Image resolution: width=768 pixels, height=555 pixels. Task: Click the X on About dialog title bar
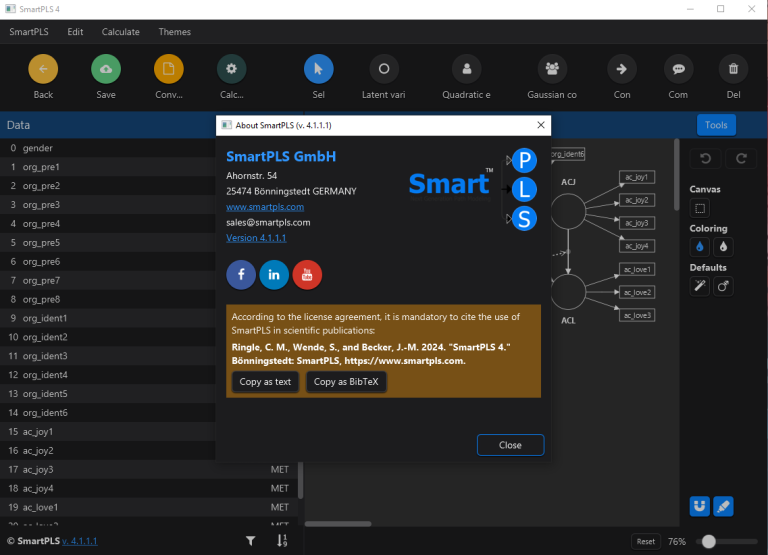click(x=541, y=125)
